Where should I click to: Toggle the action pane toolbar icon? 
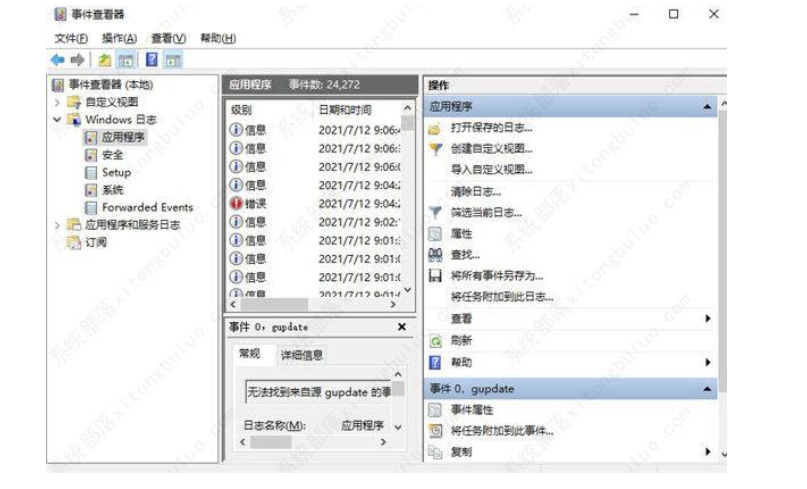click(173, 60)
